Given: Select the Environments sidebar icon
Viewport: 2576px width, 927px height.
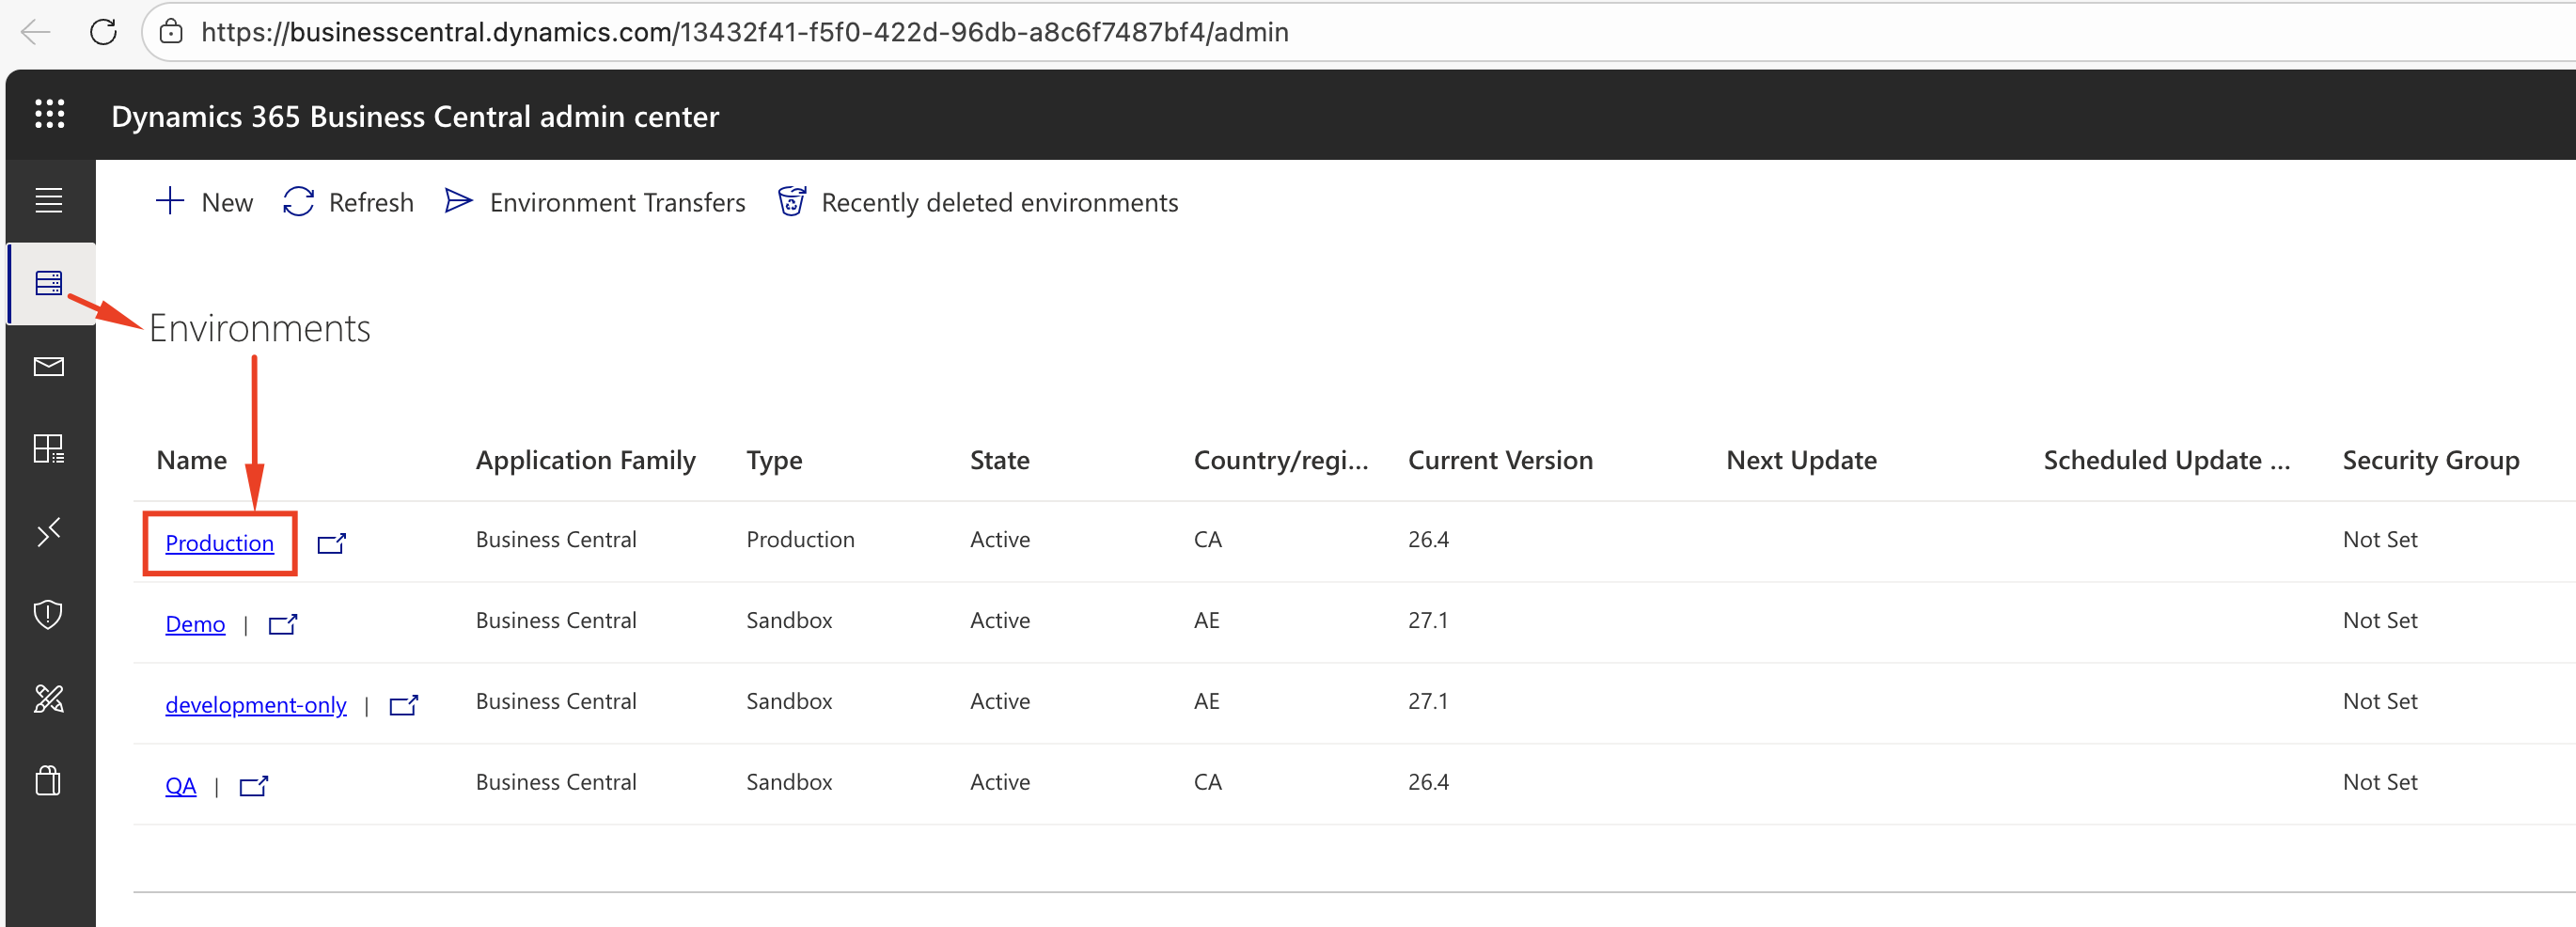Looking at the screenshot, I should click(x=49, y=283).
